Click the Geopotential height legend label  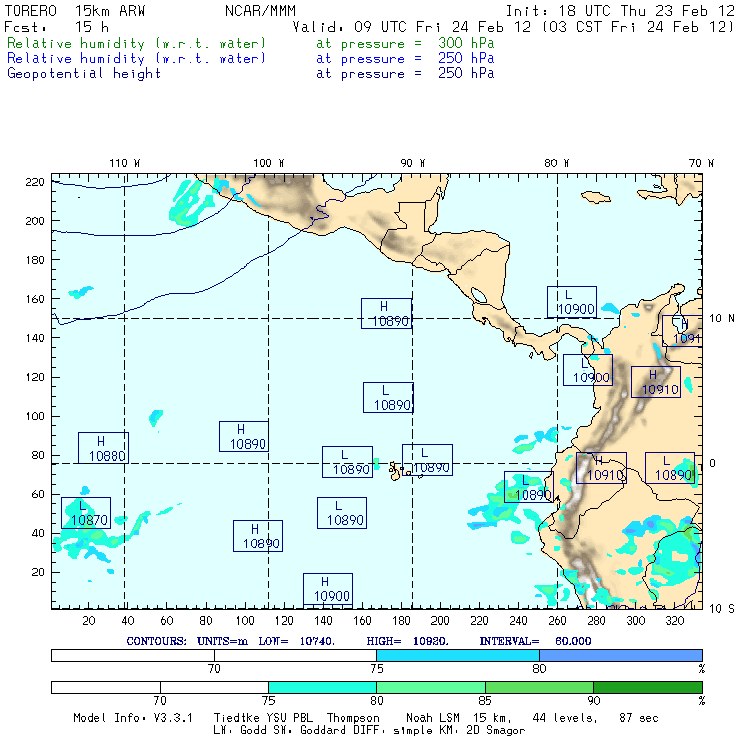pyautogui.click(x=84, y=74)
